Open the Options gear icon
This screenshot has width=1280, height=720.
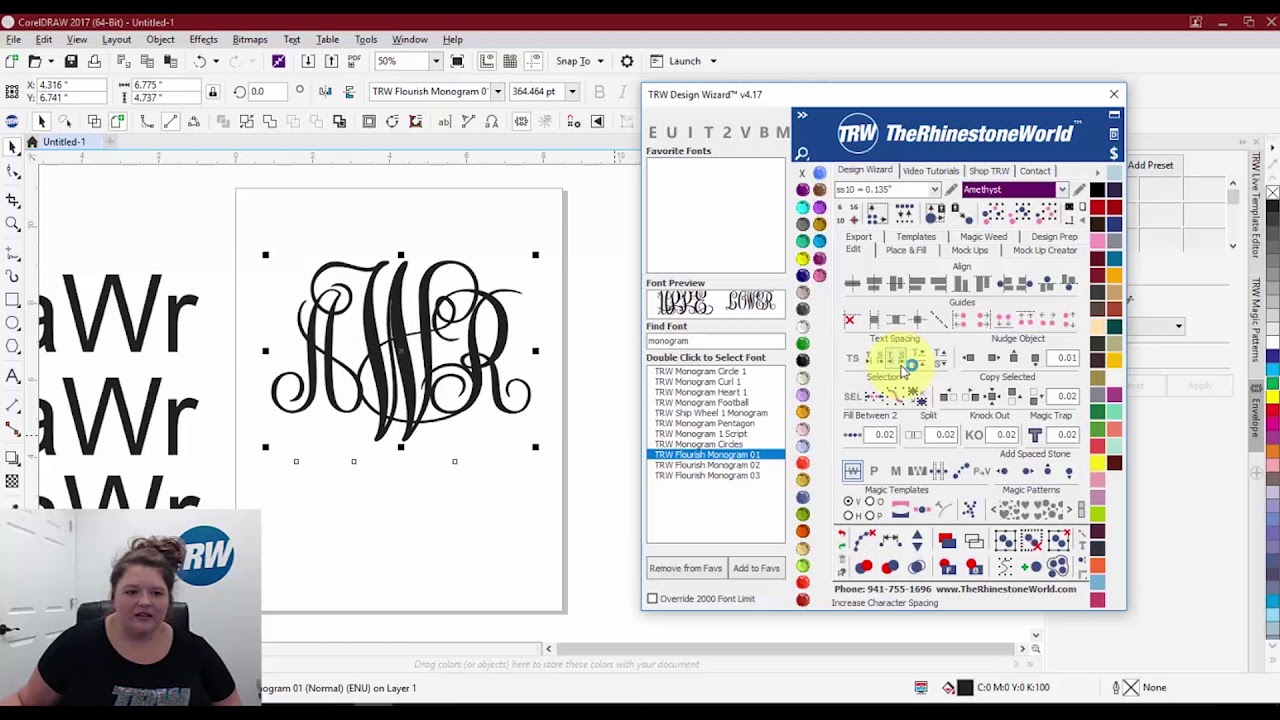(627, 61)
